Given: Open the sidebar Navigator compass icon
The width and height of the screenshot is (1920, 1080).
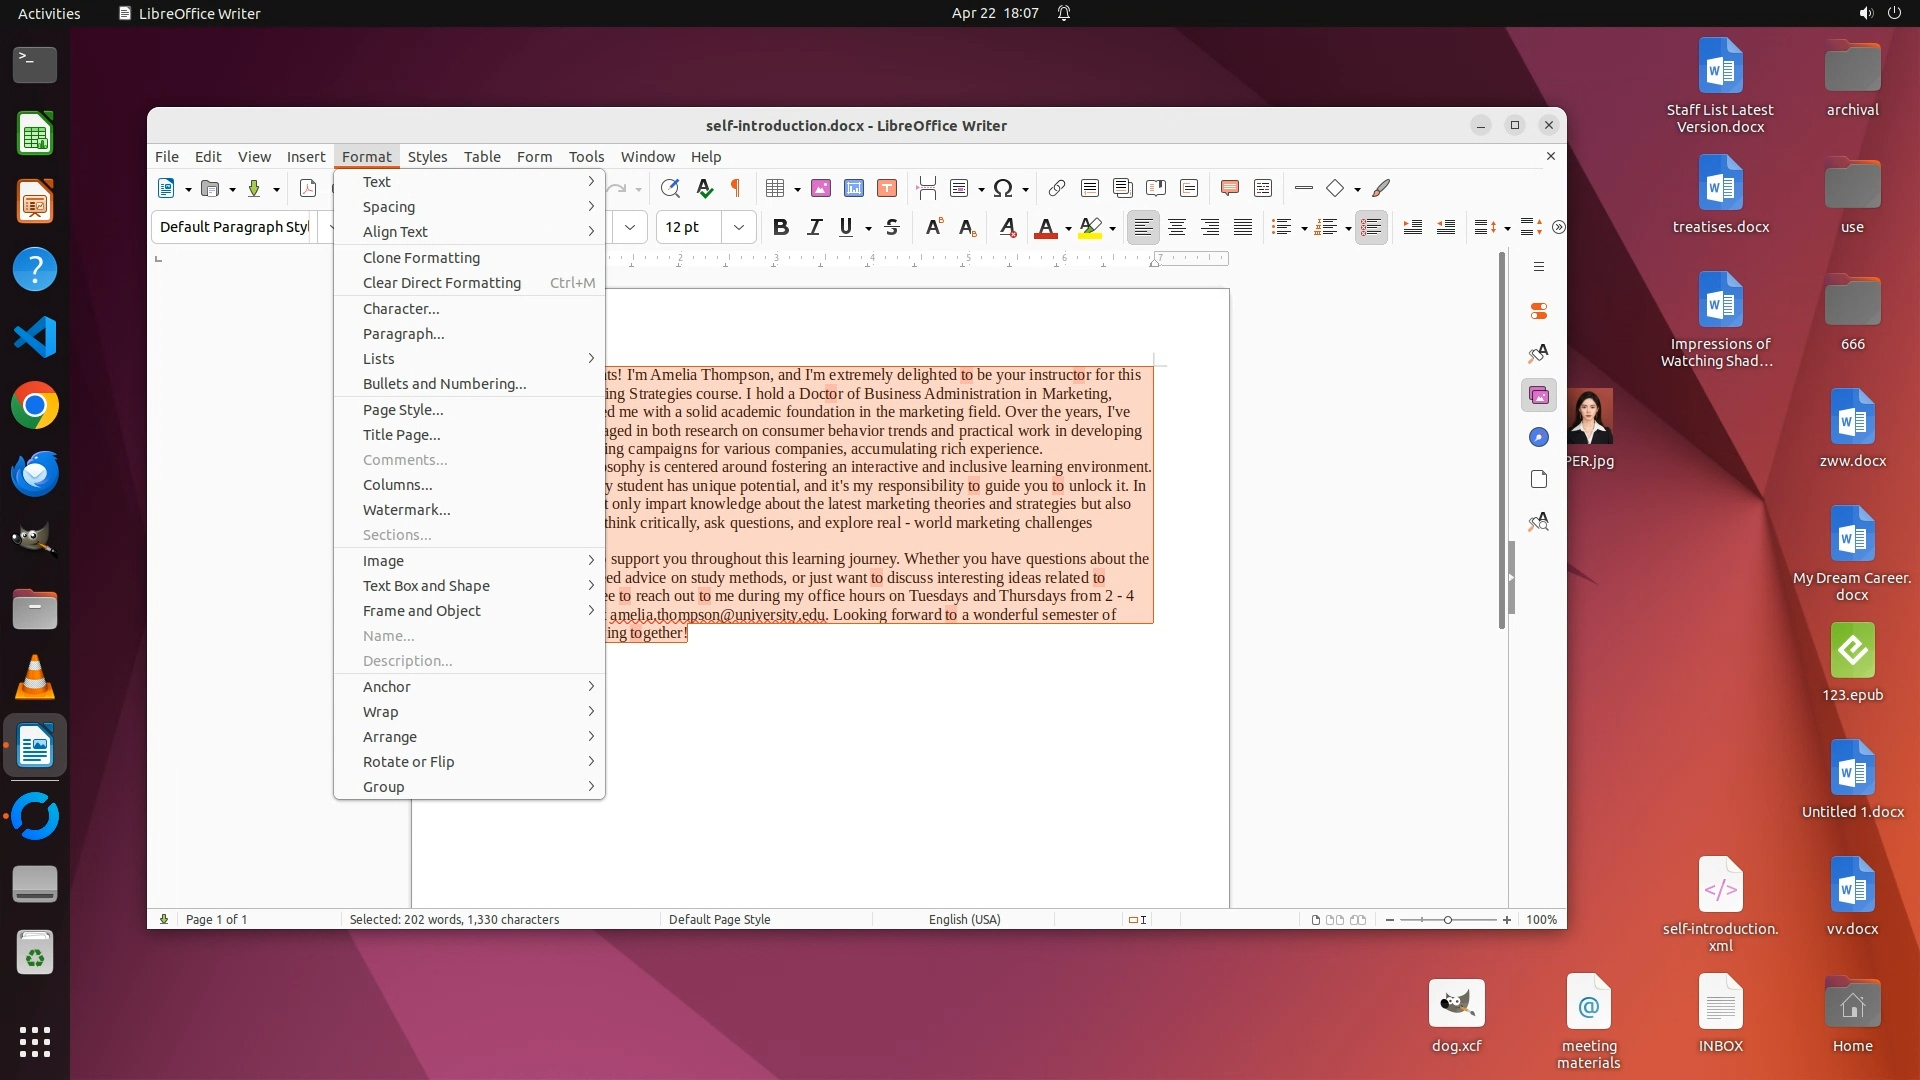Looking at the screenshot, I should 1539,437.
